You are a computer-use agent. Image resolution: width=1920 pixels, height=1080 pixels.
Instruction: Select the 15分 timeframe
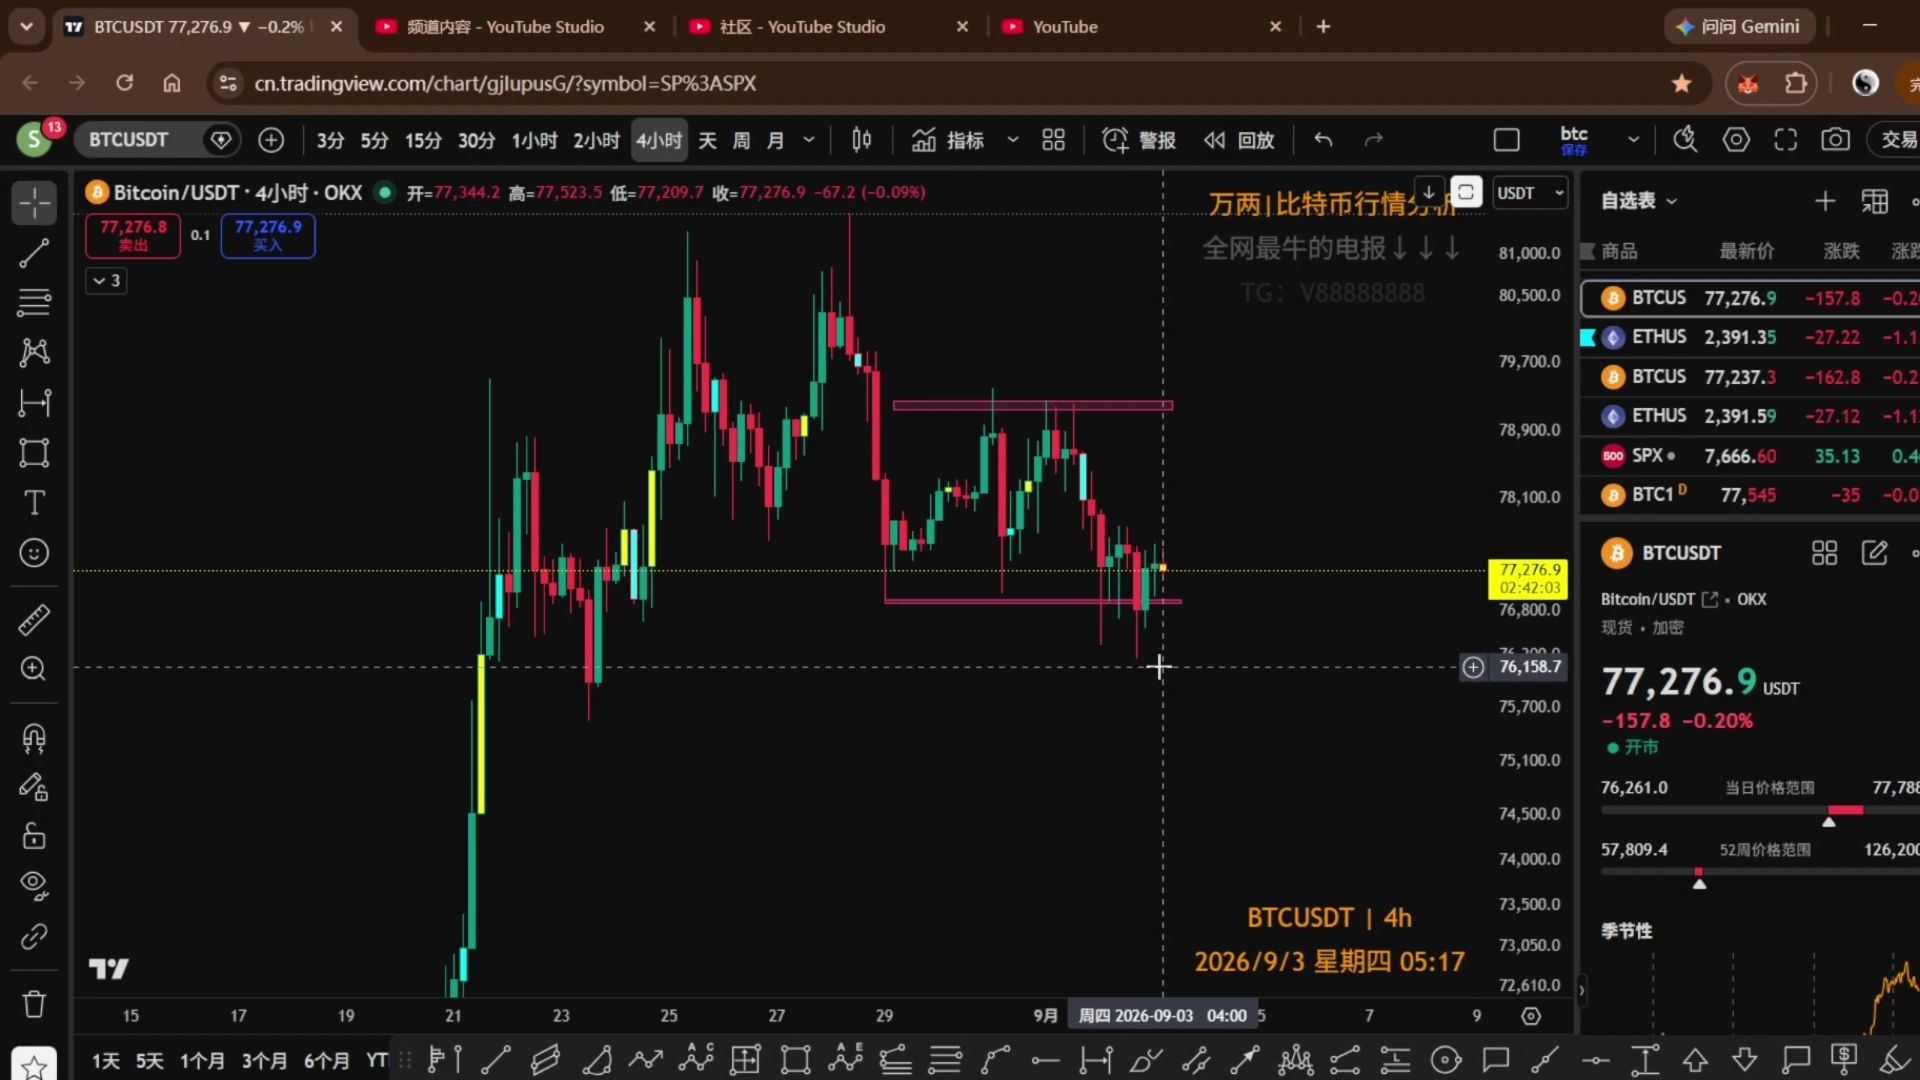point(423,141)
